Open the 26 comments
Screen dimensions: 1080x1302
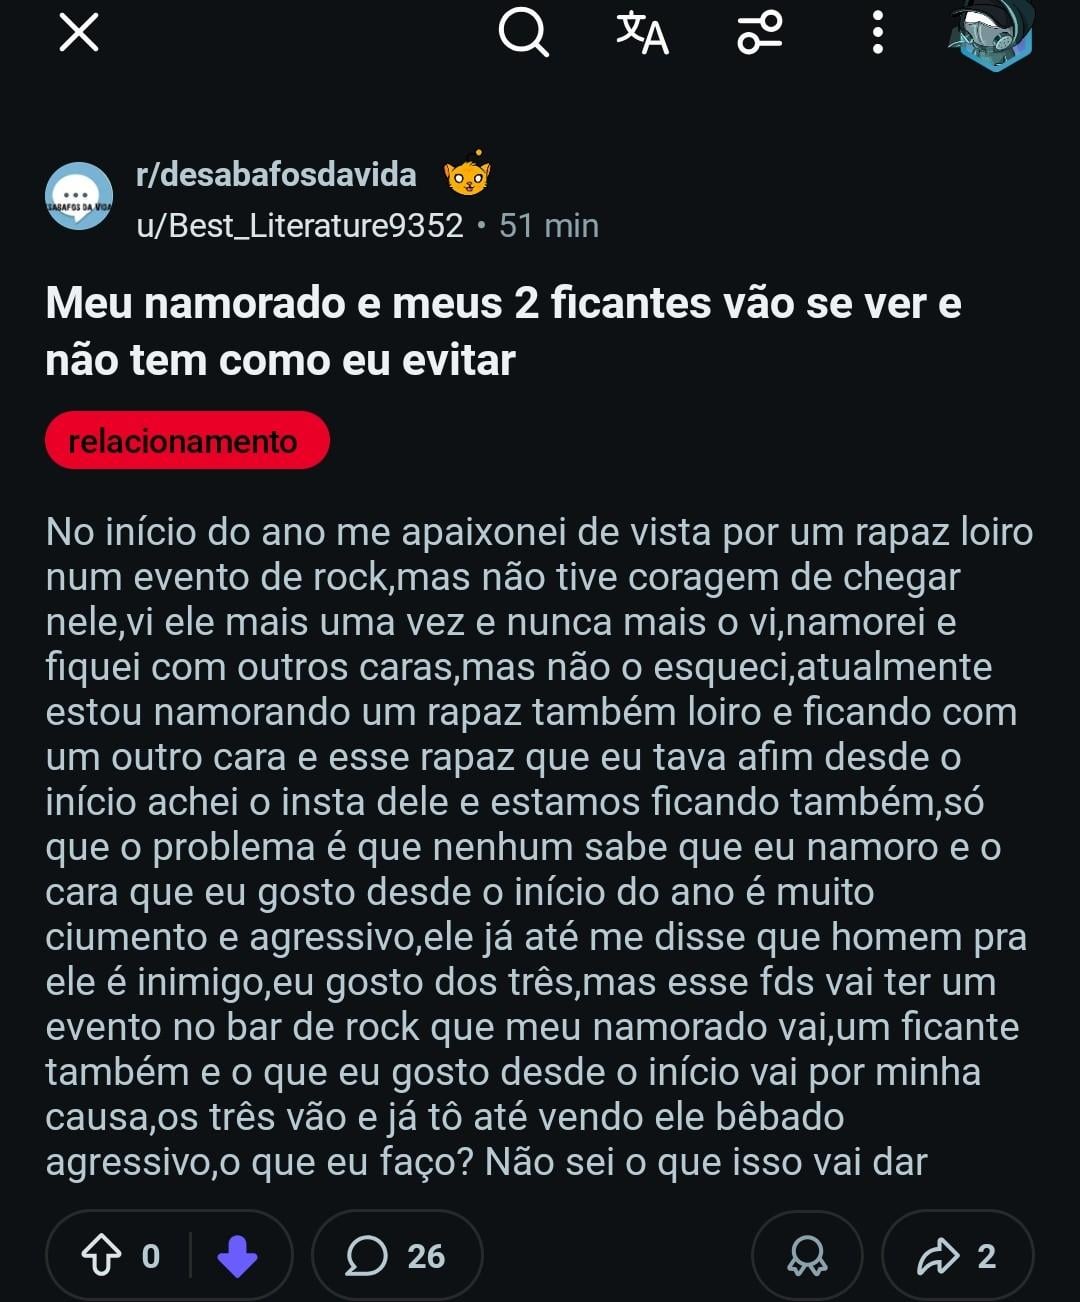click(397, 1256)
